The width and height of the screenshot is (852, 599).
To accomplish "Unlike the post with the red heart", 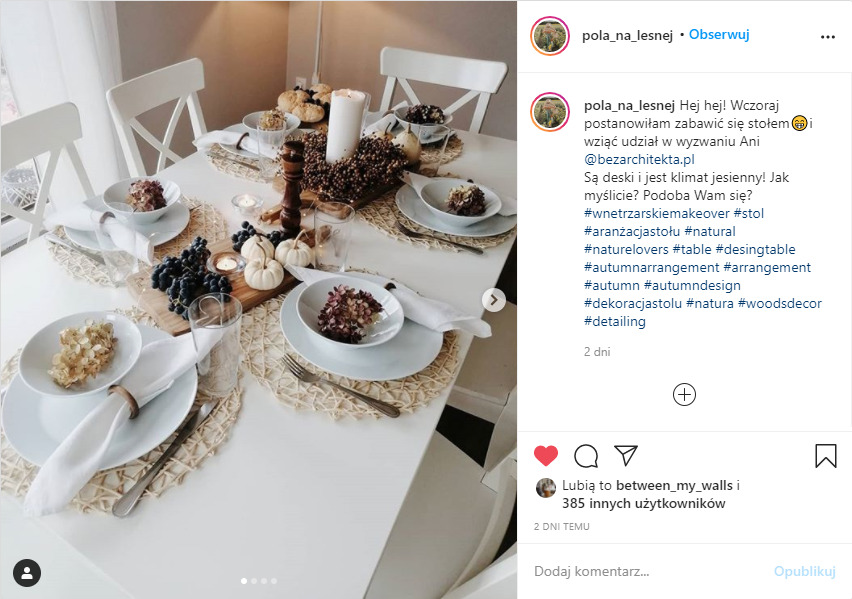I will click(x=546, y=456).
